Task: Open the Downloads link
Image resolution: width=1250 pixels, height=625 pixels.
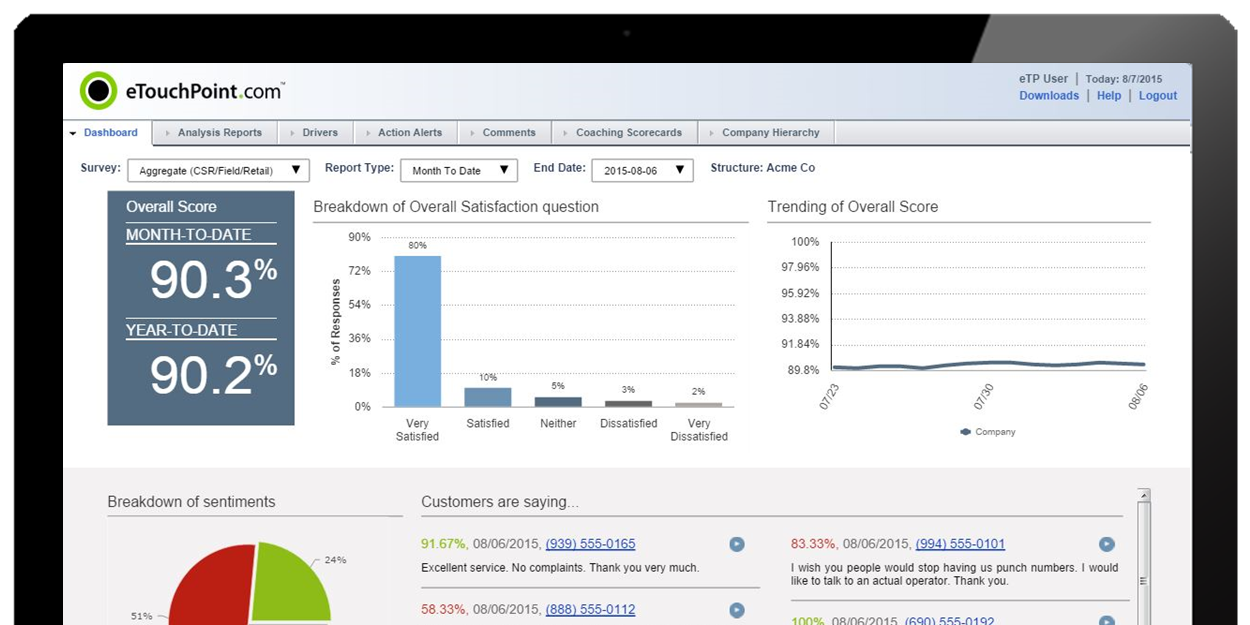Action: (x=1049, y=96)
